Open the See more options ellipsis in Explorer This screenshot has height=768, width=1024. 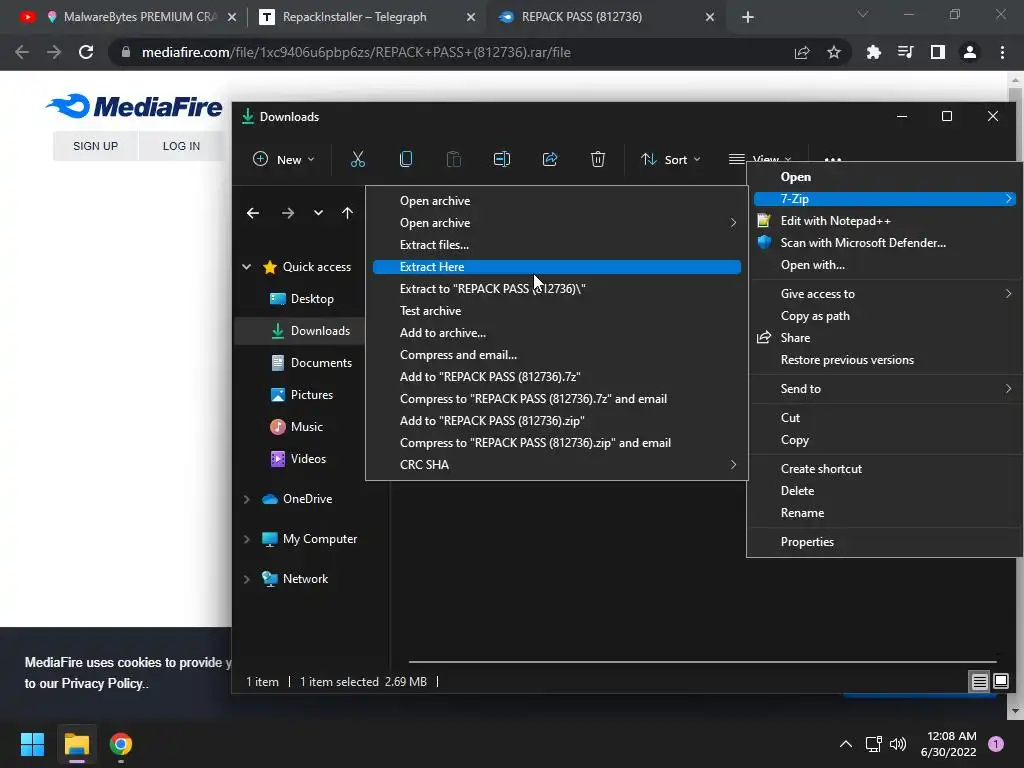click(x=833, y=159)
